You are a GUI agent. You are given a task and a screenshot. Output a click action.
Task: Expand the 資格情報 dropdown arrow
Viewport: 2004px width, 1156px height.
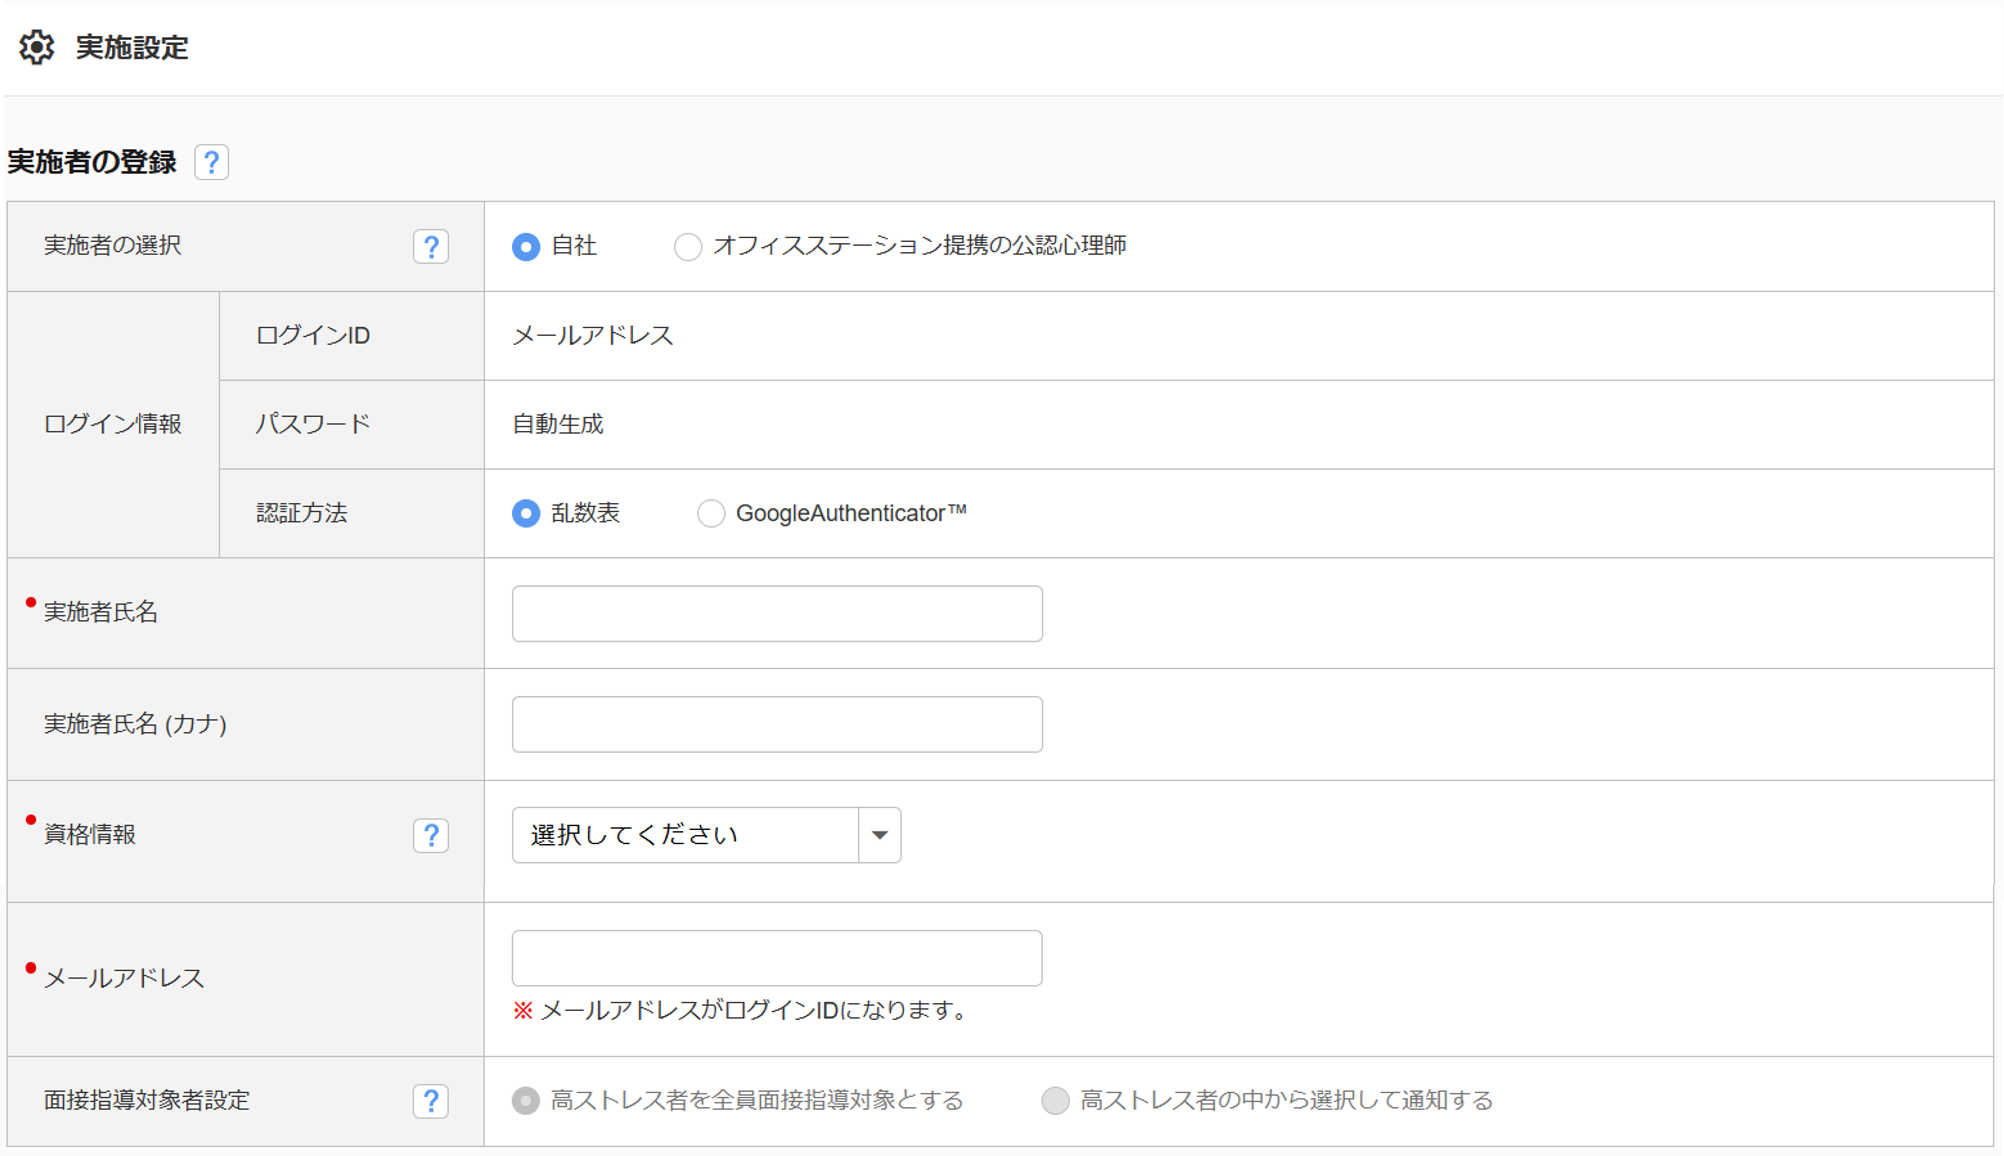(x=879, y=835)
